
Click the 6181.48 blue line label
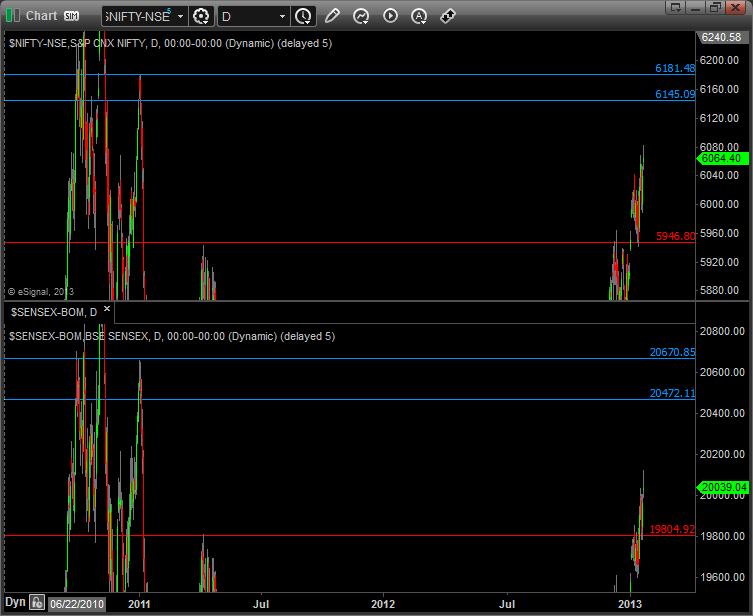[675, 68]
